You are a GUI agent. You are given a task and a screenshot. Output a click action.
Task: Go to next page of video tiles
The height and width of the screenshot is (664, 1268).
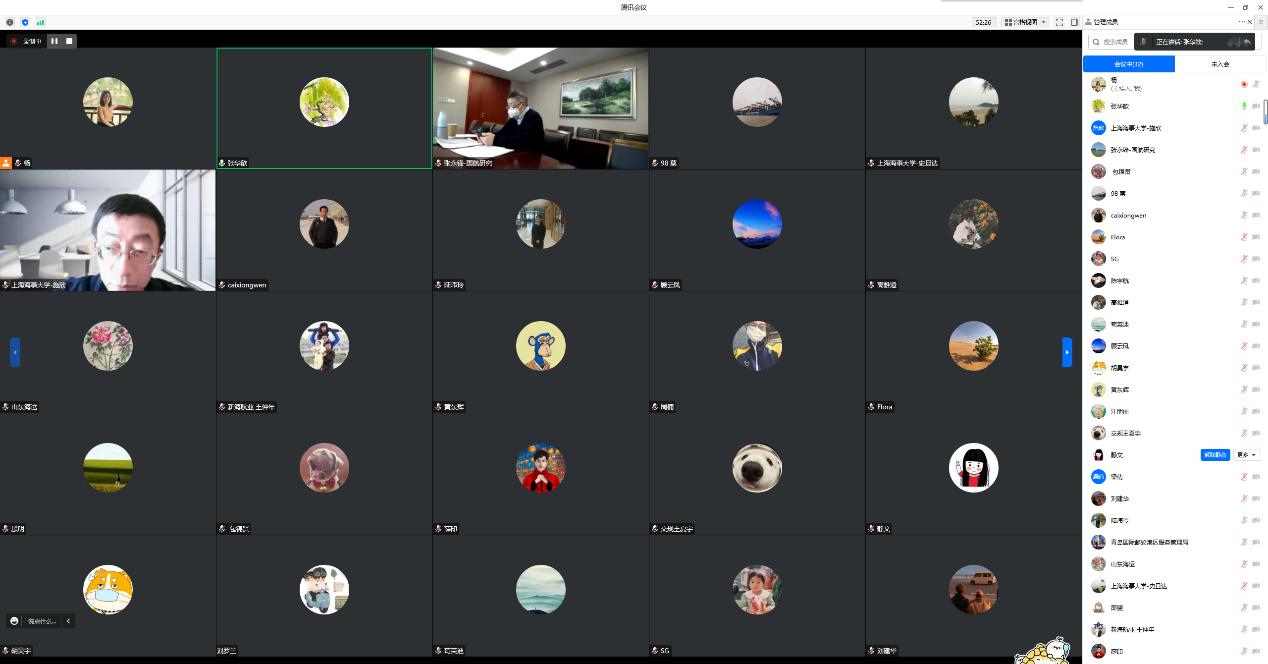click(1067, 352)
